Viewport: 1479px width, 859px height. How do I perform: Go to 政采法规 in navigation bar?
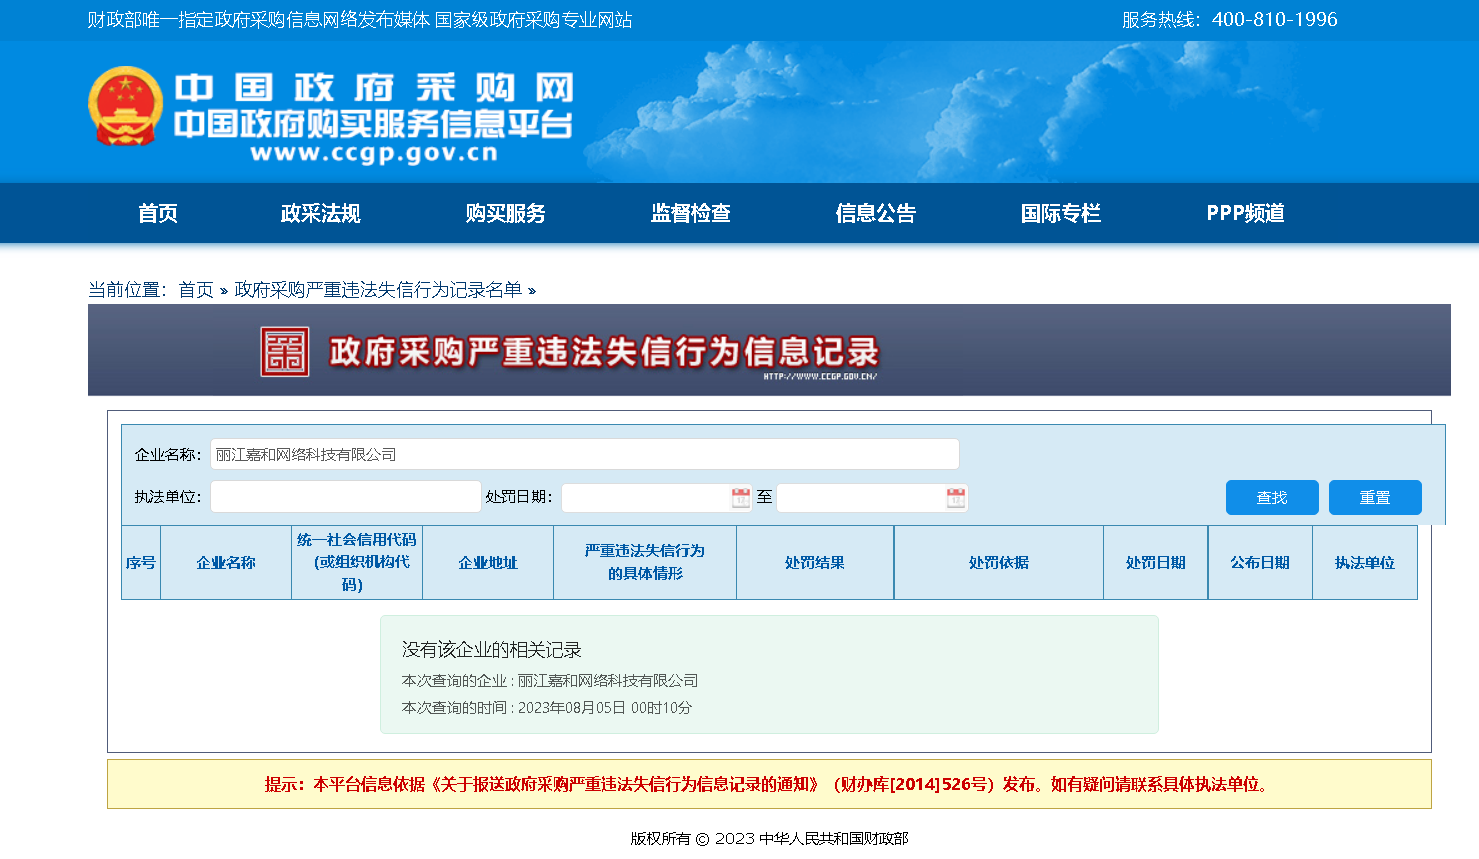pos(320,213)
